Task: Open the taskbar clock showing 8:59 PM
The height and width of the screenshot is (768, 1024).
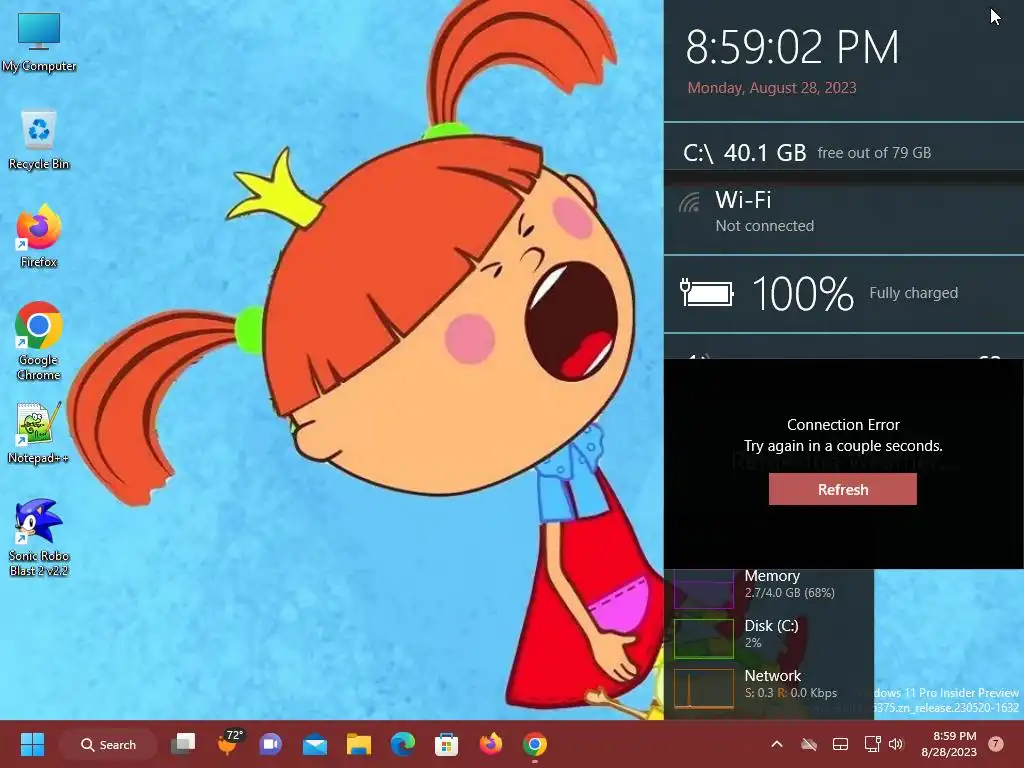Action: tap(949, 744)
